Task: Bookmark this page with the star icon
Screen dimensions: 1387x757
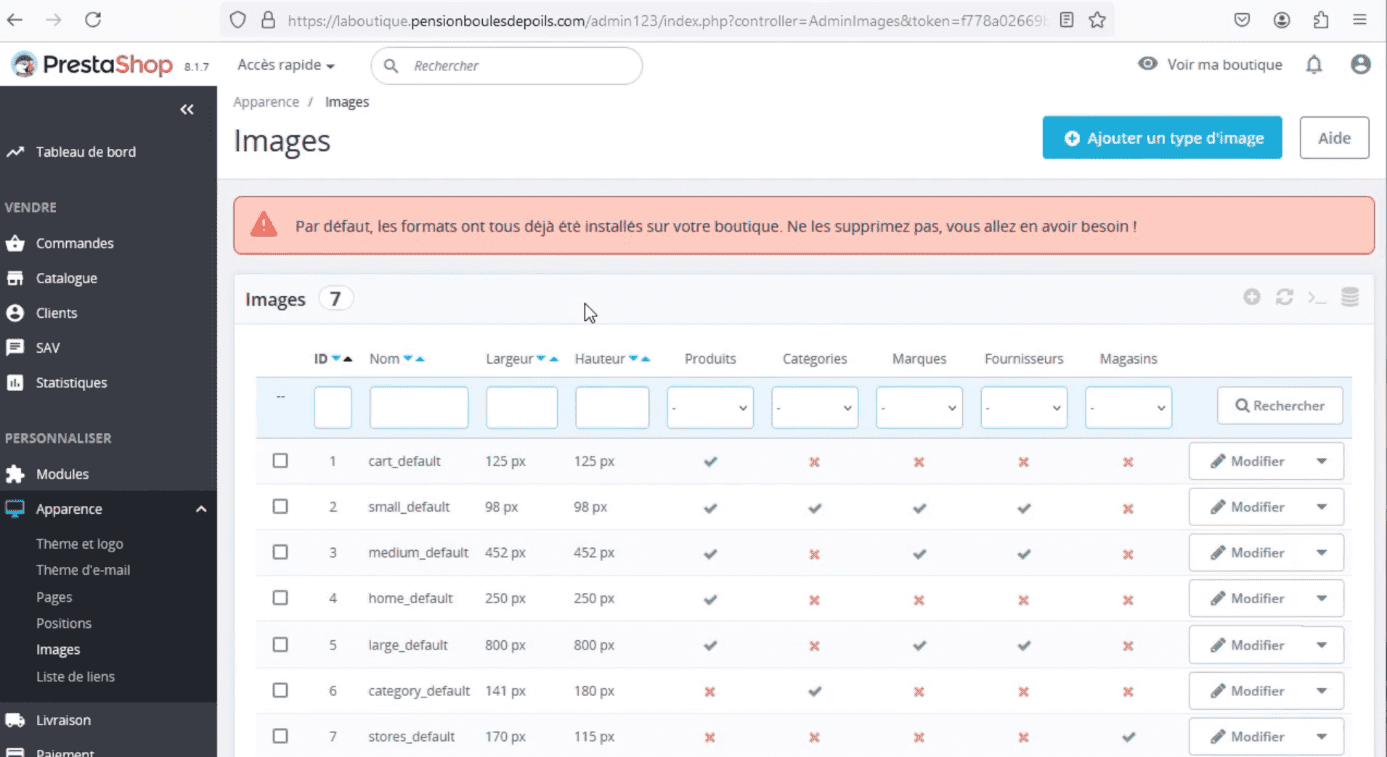Action: [1097, 19]
